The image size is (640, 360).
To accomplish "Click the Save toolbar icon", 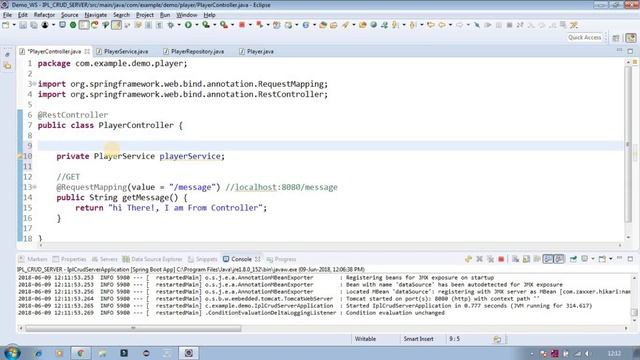I will click(23, 25).
